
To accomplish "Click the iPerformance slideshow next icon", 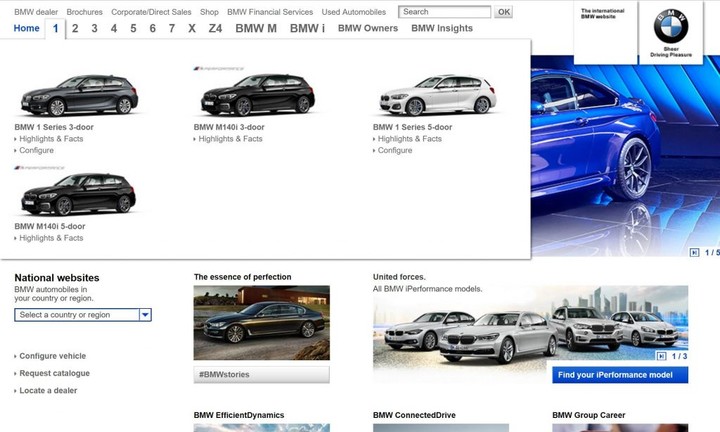I will (661, 356).
